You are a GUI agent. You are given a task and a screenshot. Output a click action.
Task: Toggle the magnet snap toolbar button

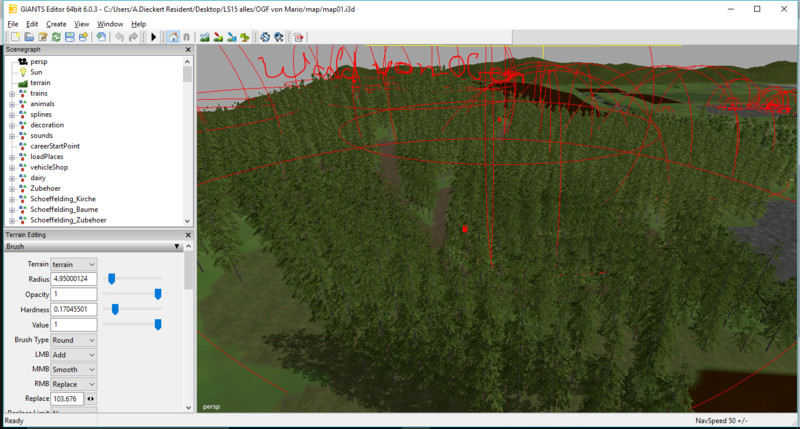pos(186,37)
